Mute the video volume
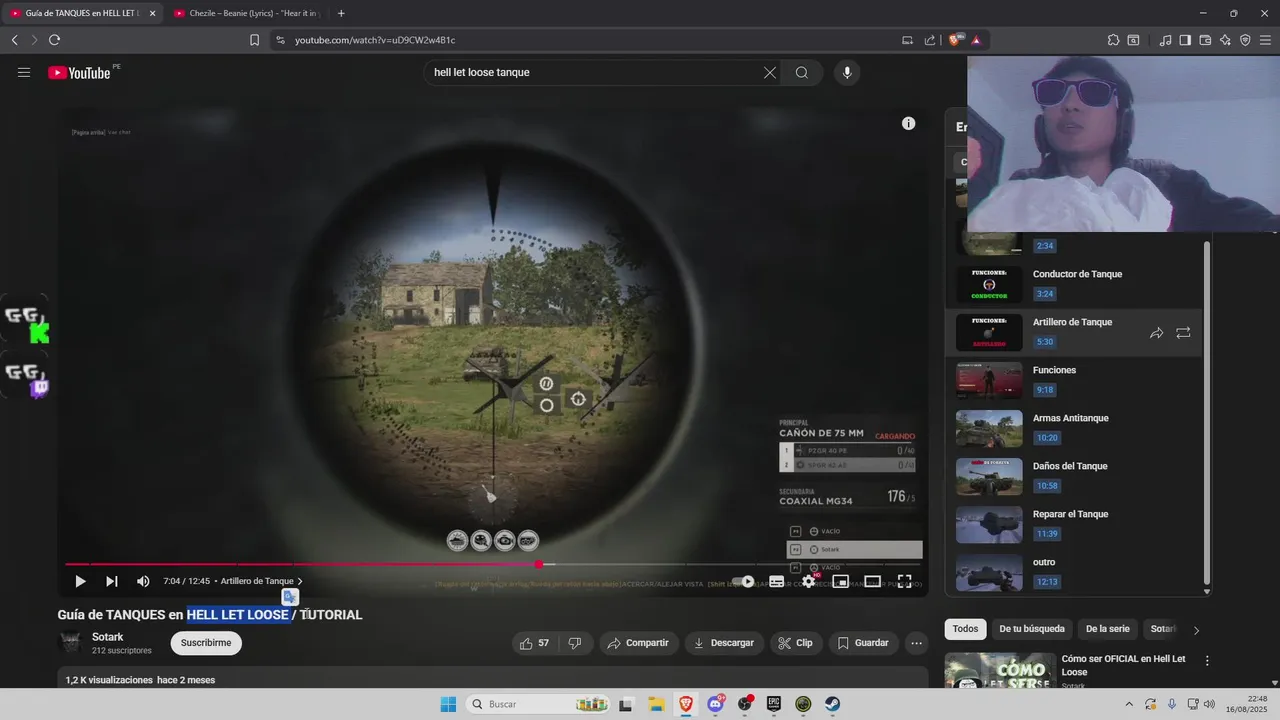The image size is (1280, 720). coord(143,581)
